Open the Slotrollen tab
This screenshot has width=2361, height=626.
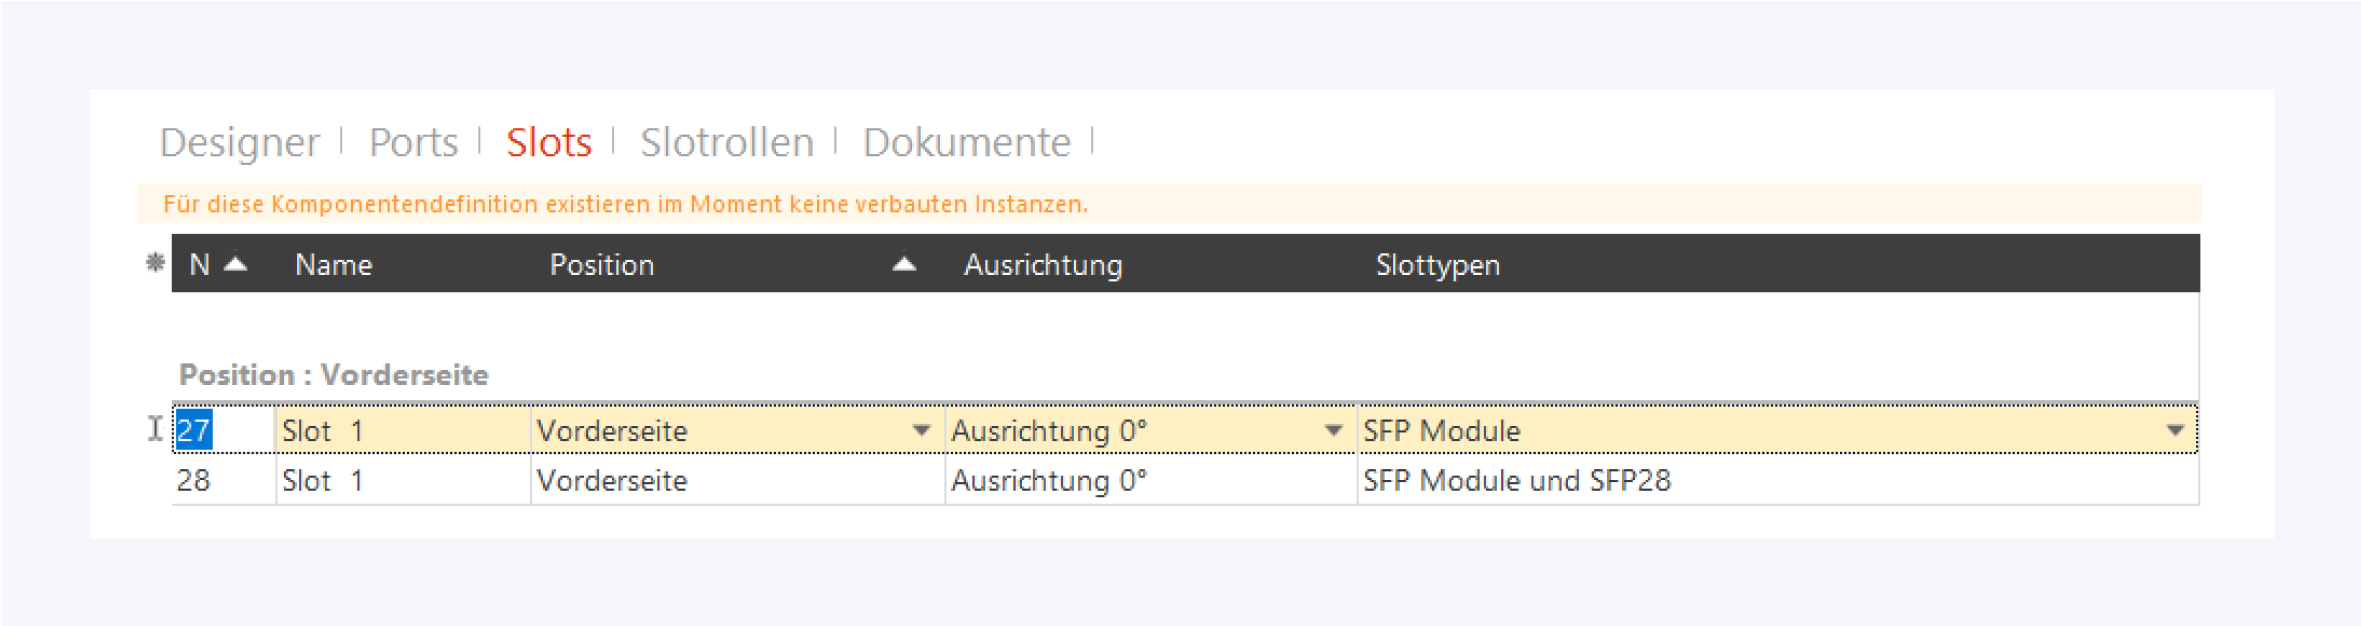[x=726, y=142]
